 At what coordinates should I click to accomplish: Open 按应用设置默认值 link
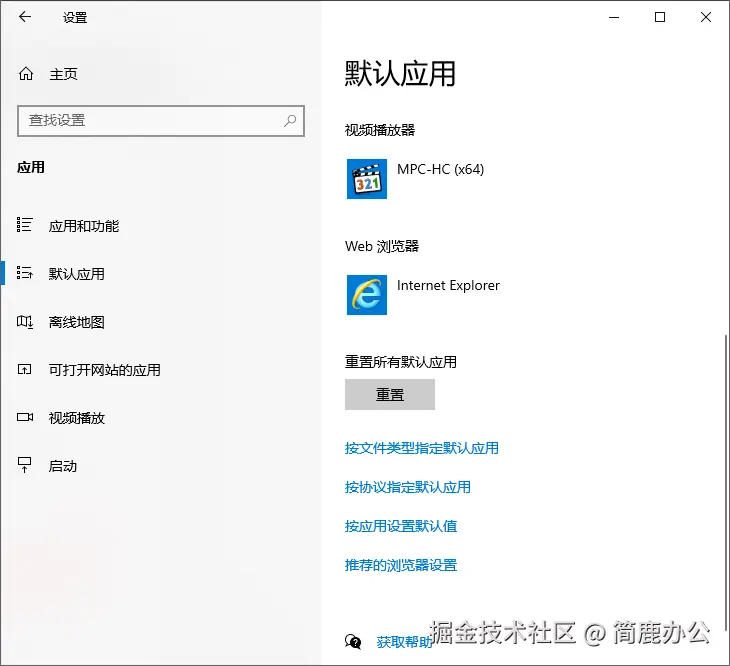point(400,526)
